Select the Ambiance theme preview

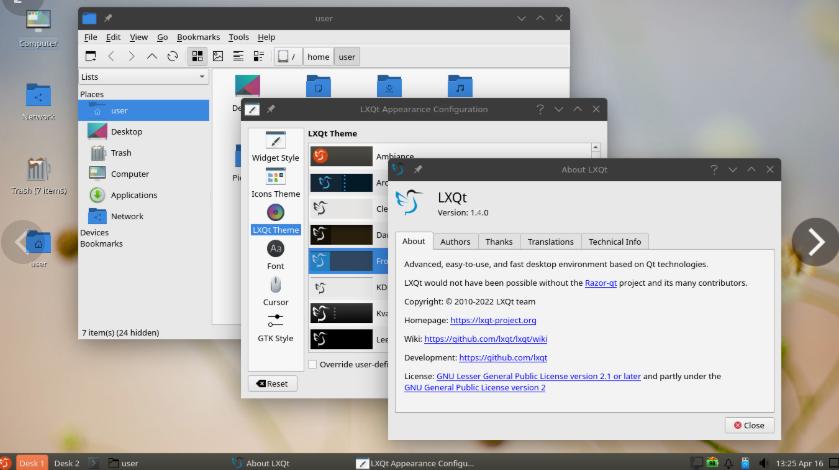341,156
